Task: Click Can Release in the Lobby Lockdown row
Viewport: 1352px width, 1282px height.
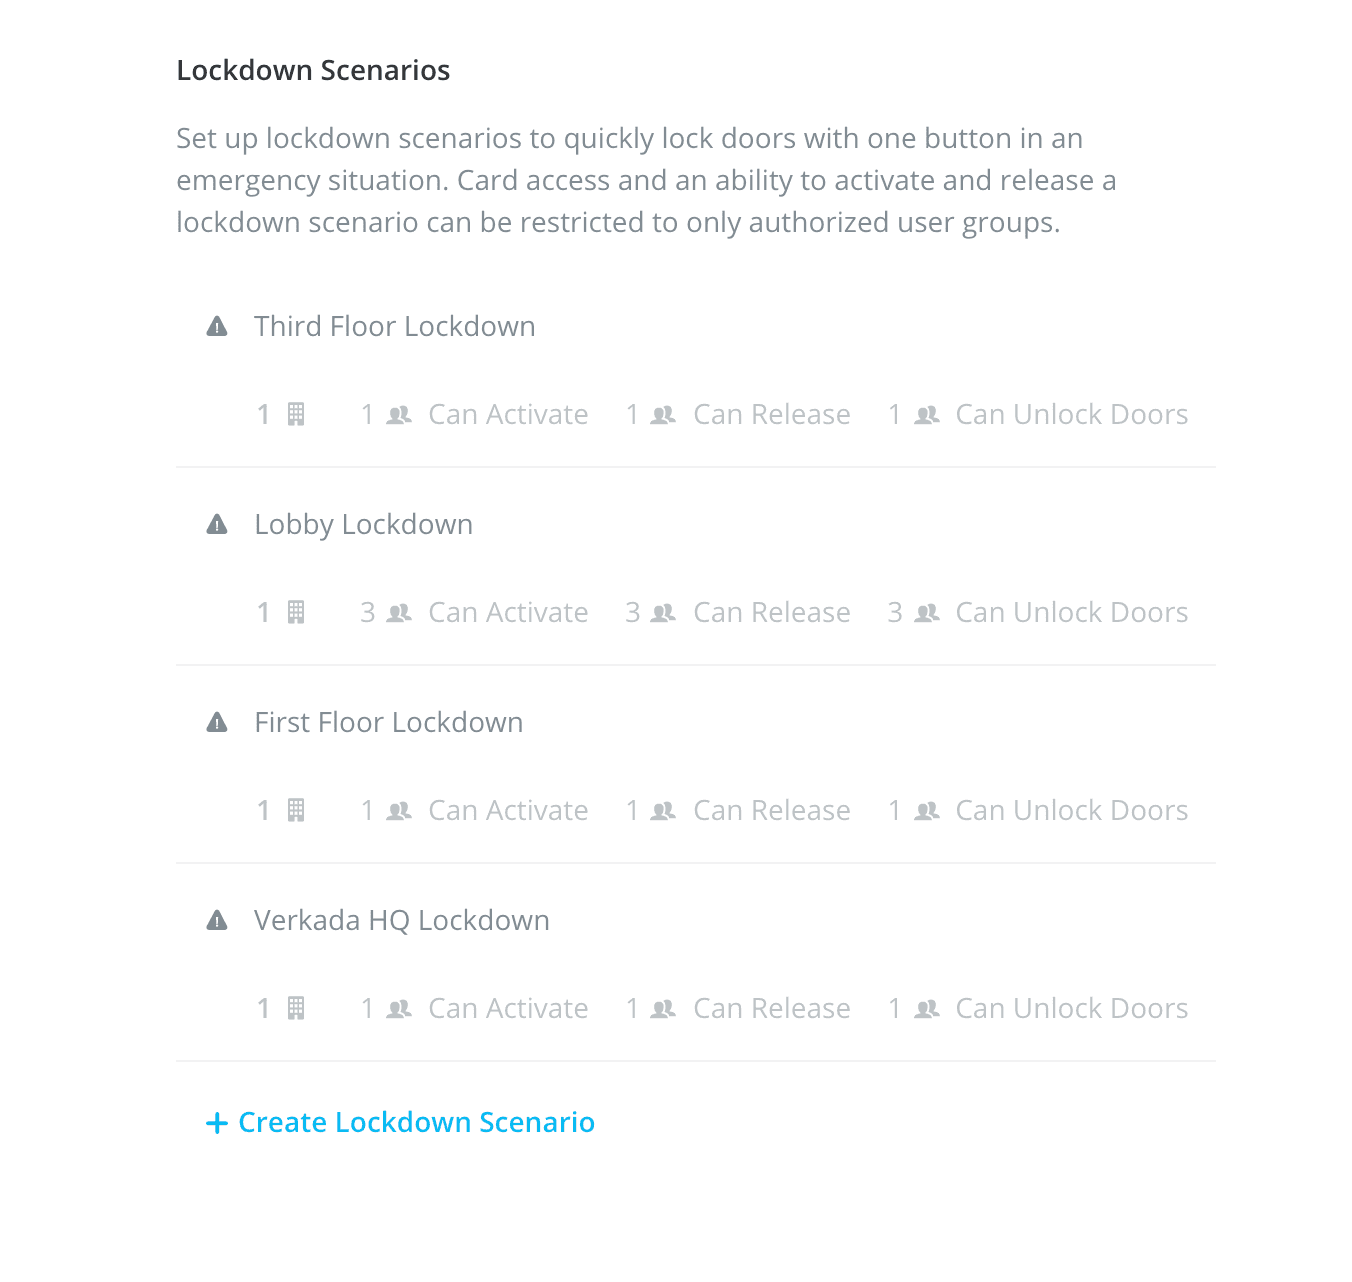Action: [x=771, y=611]
